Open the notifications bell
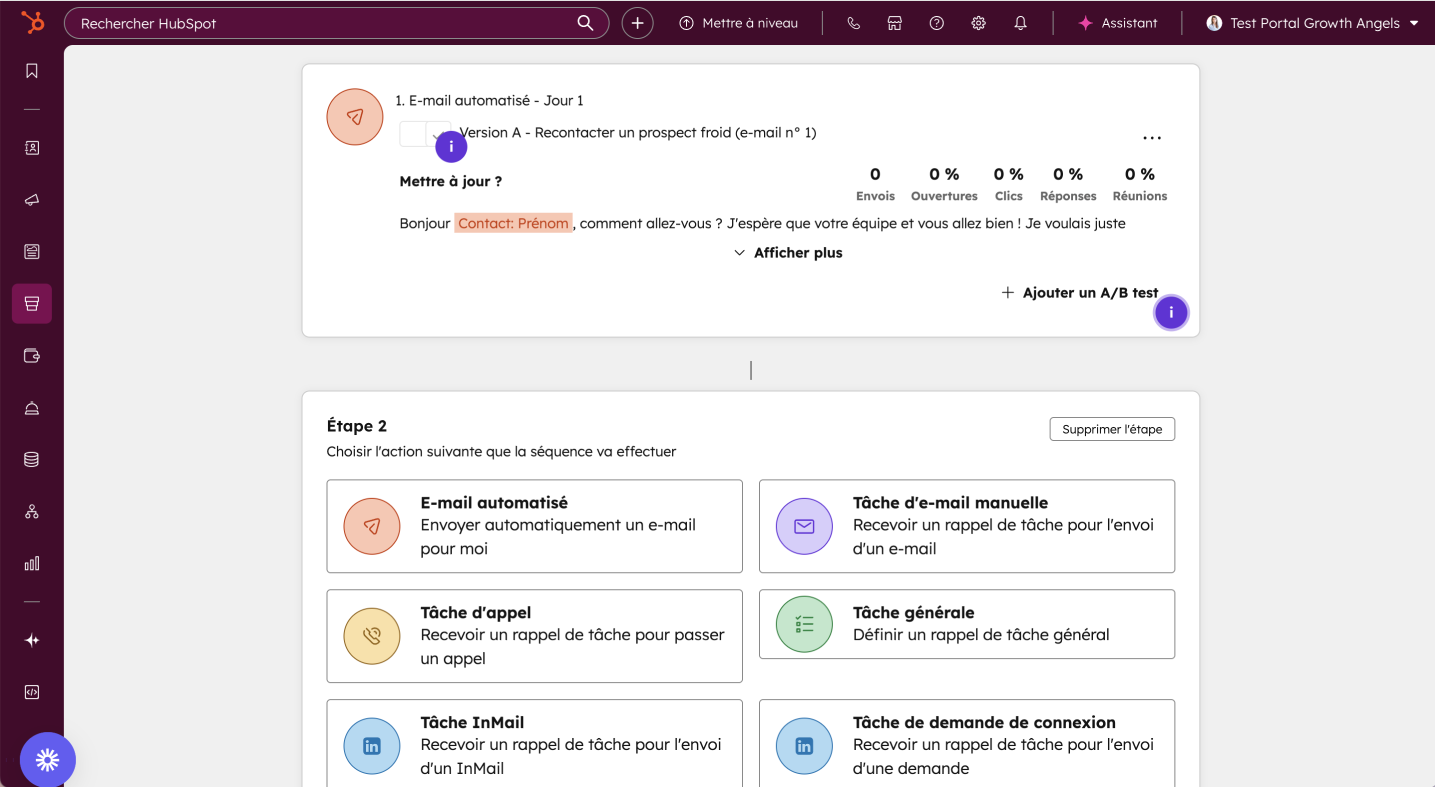 coord(1020,22)
